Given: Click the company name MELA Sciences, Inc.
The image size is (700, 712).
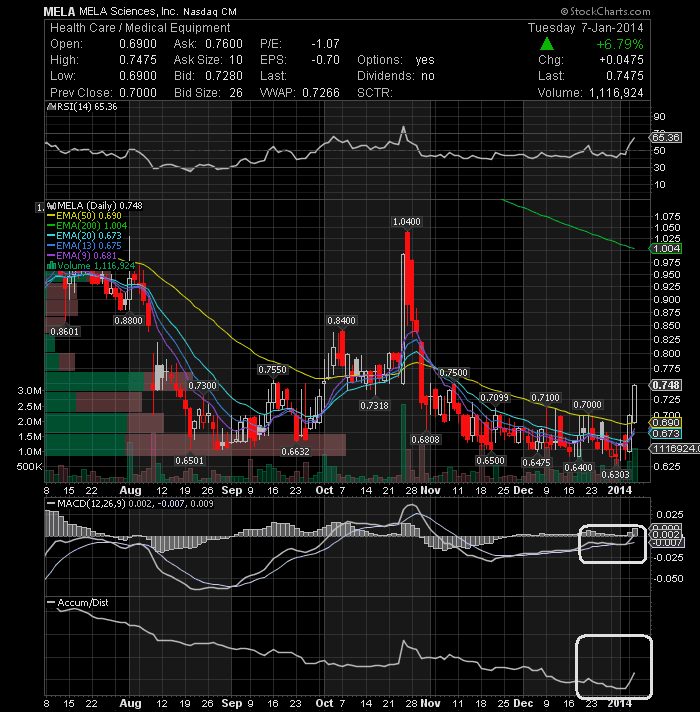Looking at the screenshot, I should [128, 11].
